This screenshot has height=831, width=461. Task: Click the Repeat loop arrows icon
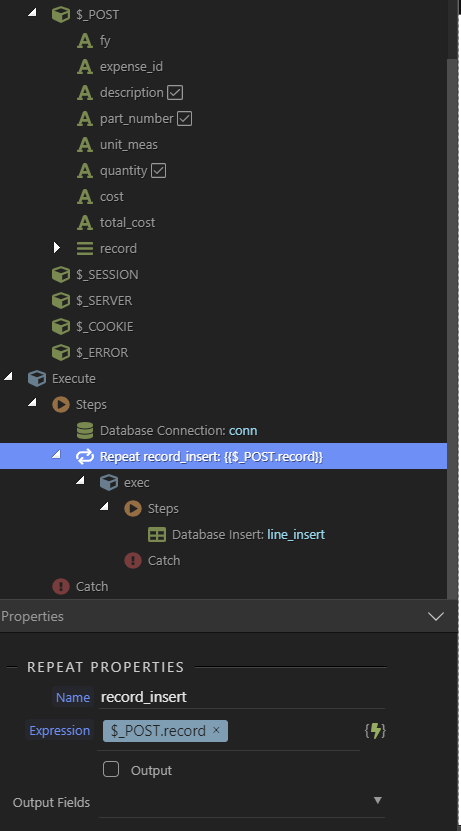[85, 456]
